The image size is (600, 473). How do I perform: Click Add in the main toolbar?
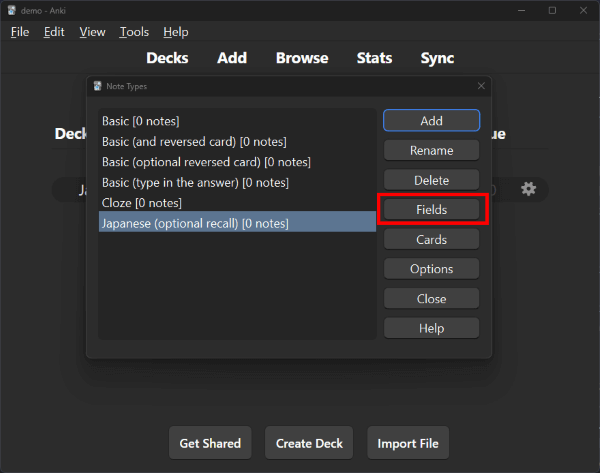pyautogui.click(x=232, y=58)
